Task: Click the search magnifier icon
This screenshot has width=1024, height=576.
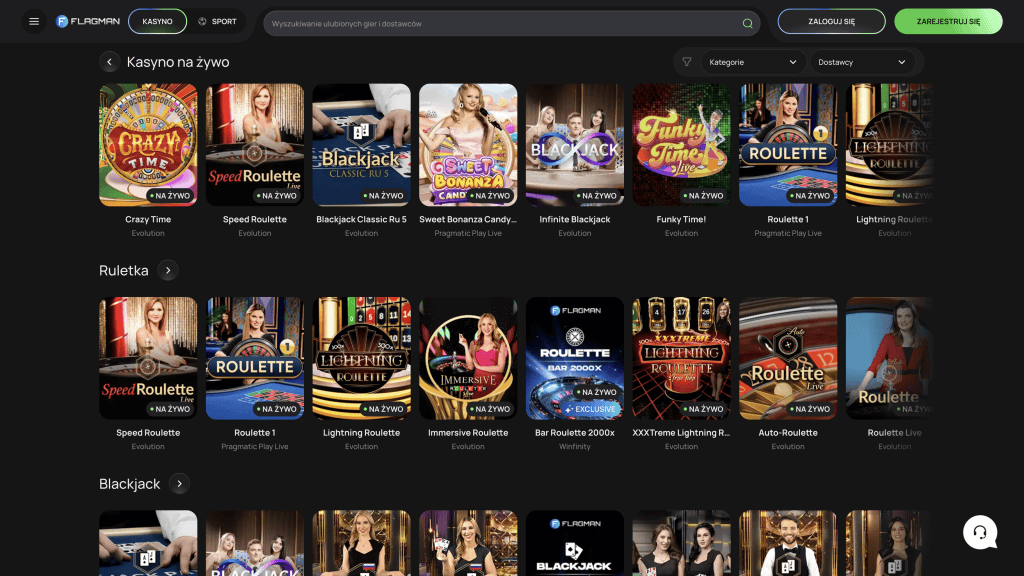Action: point(747,23)
